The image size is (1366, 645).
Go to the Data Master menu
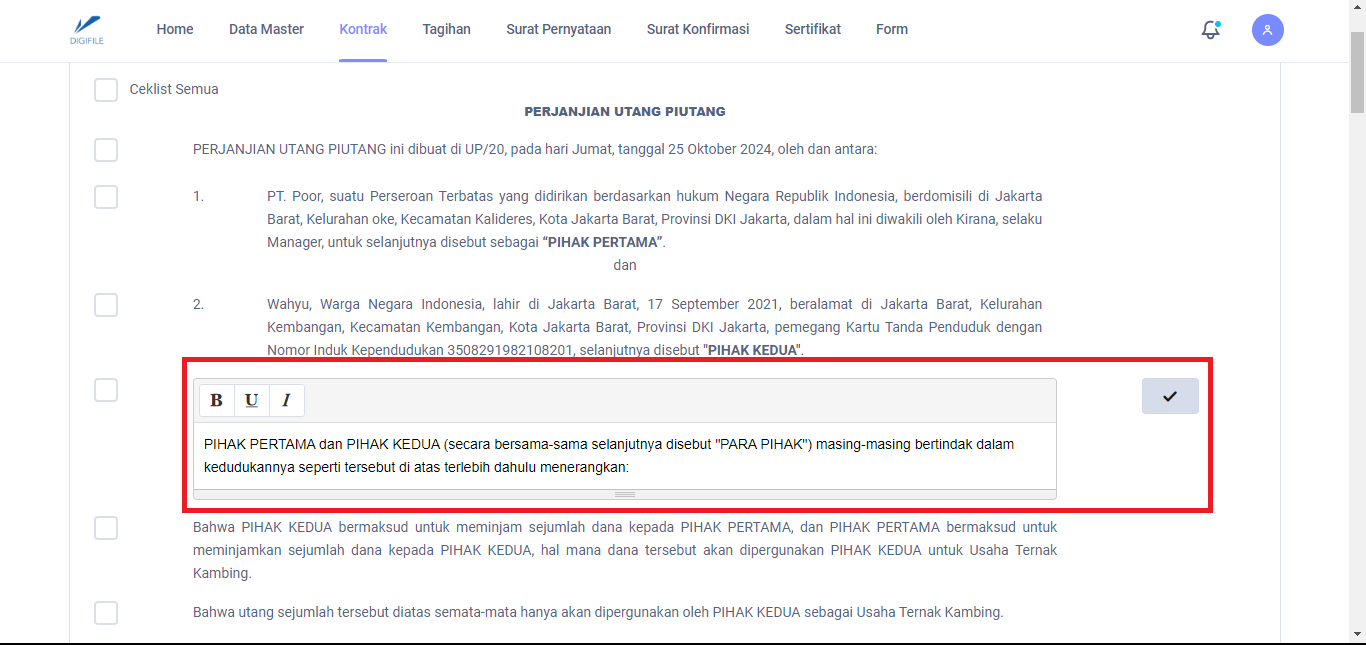266,30
